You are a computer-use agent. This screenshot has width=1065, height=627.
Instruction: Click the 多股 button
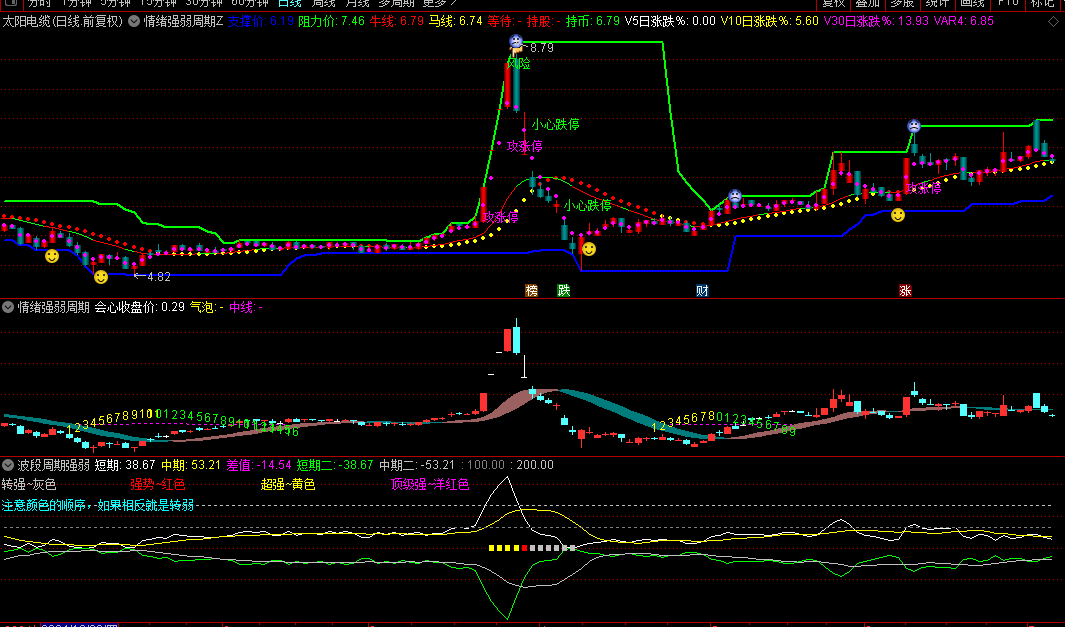(903, 3)
